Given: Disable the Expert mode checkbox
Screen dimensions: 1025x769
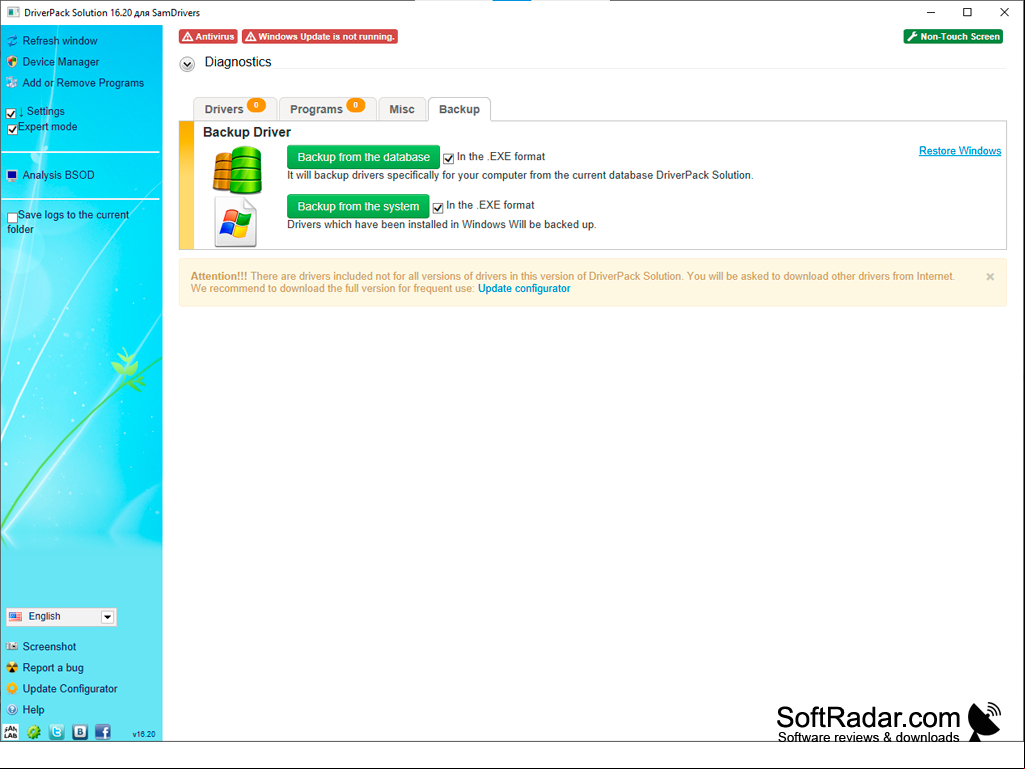Looking at the screenshot, I should (12, 129).
